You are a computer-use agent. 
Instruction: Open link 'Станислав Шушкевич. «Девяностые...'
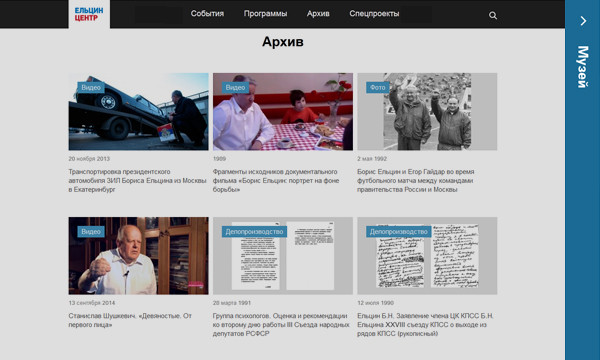(130, 320)
